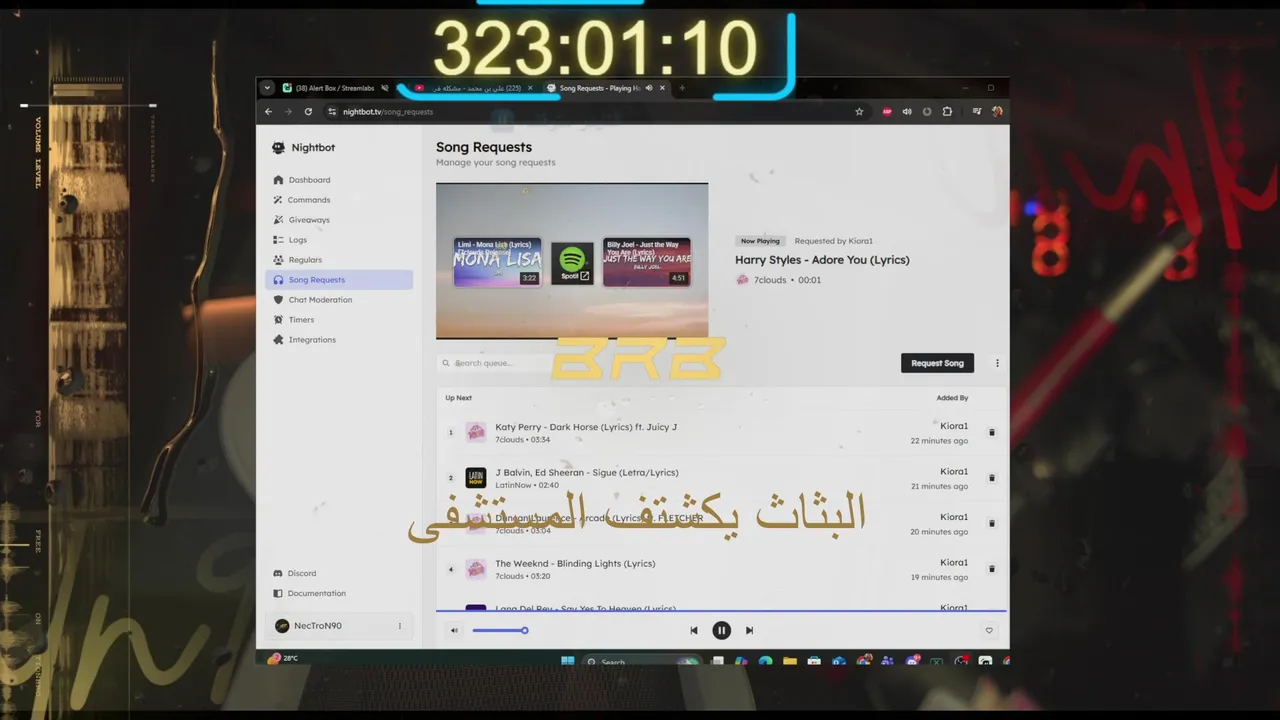
Task: Open the Integrations sidebar item
Action: 339,340
